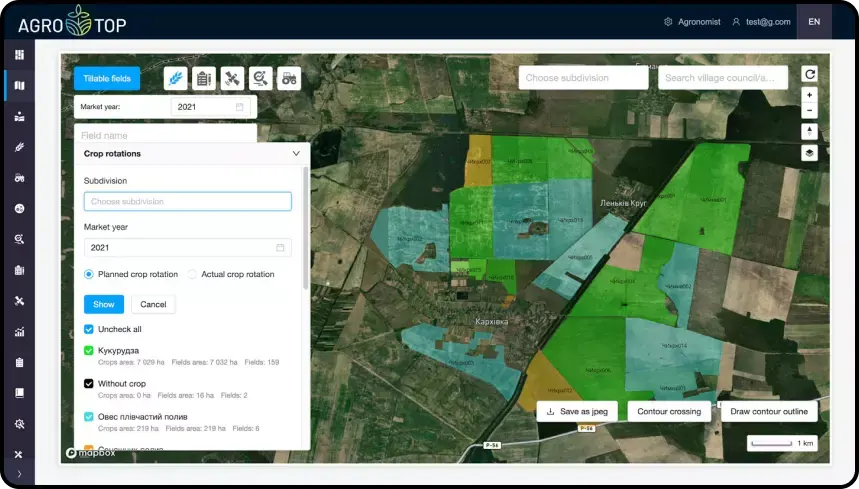Viewport: 859px width, 489px height.
Task: Click the round pie-chart icon in sidebar
Action: tap(20, 209)
